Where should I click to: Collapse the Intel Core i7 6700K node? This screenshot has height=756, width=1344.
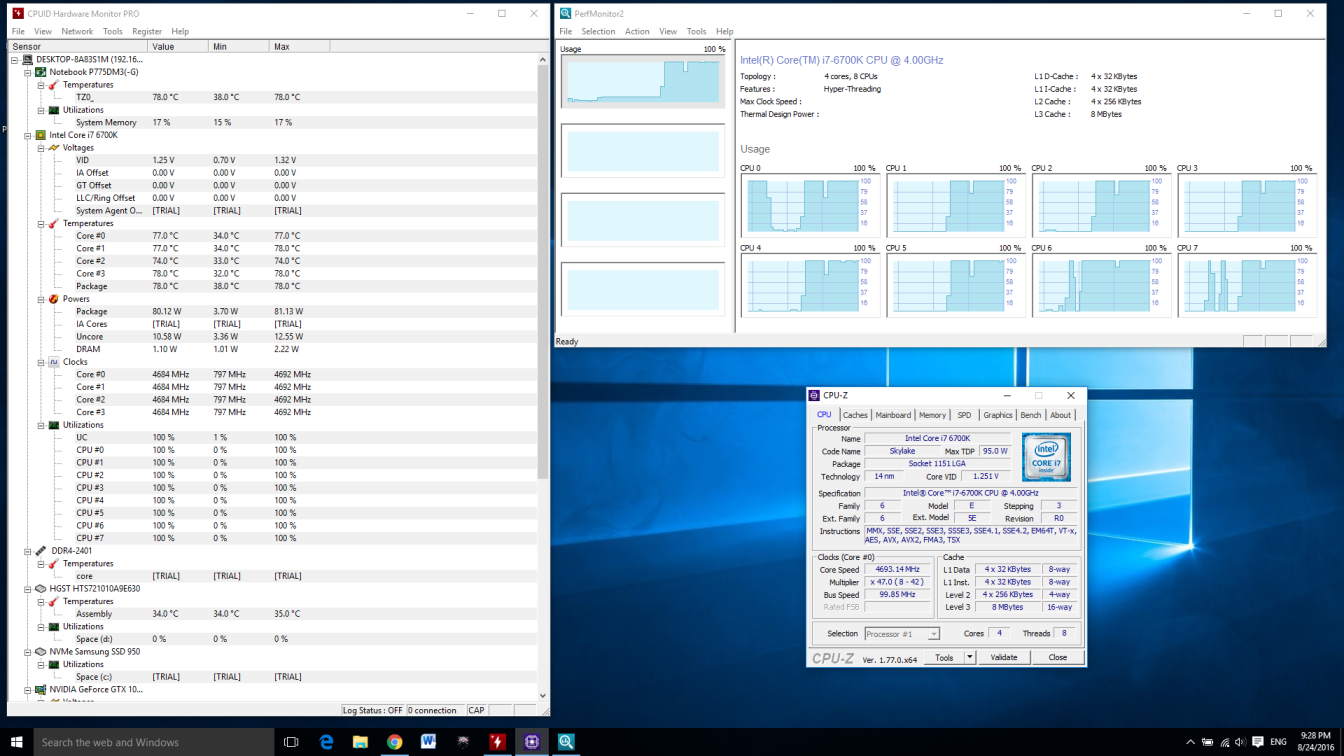pyautogui.click(x=28, y=135)
